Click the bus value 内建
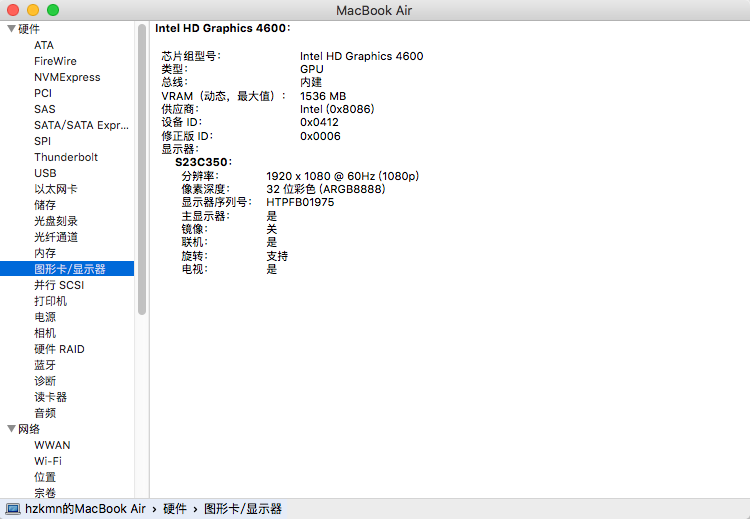The image size is (750, 519). [311, 82]
